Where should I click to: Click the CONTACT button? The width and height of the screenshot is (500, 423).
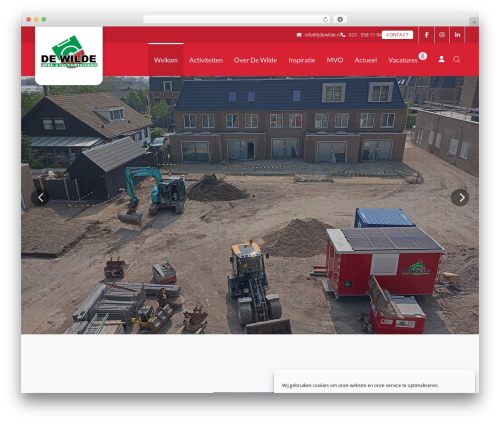point(397,35)
